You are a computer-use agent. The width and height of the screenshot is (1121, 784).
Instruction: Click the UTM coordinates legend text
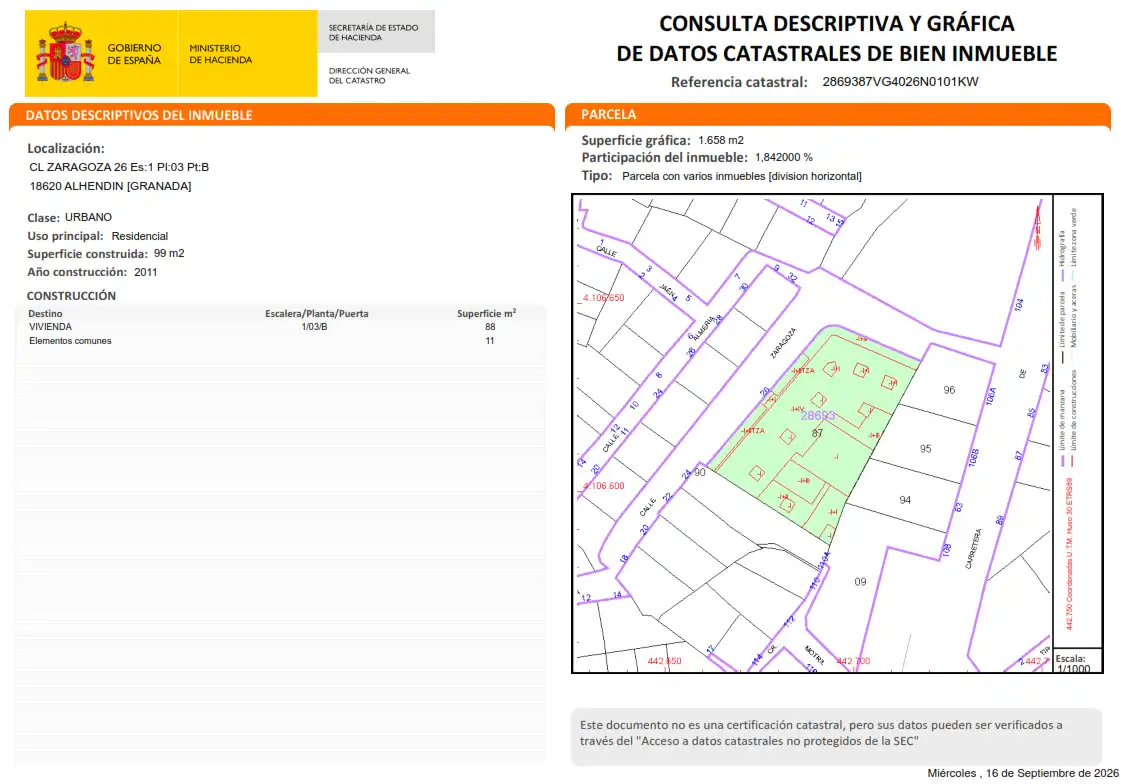coord(1070,554)
